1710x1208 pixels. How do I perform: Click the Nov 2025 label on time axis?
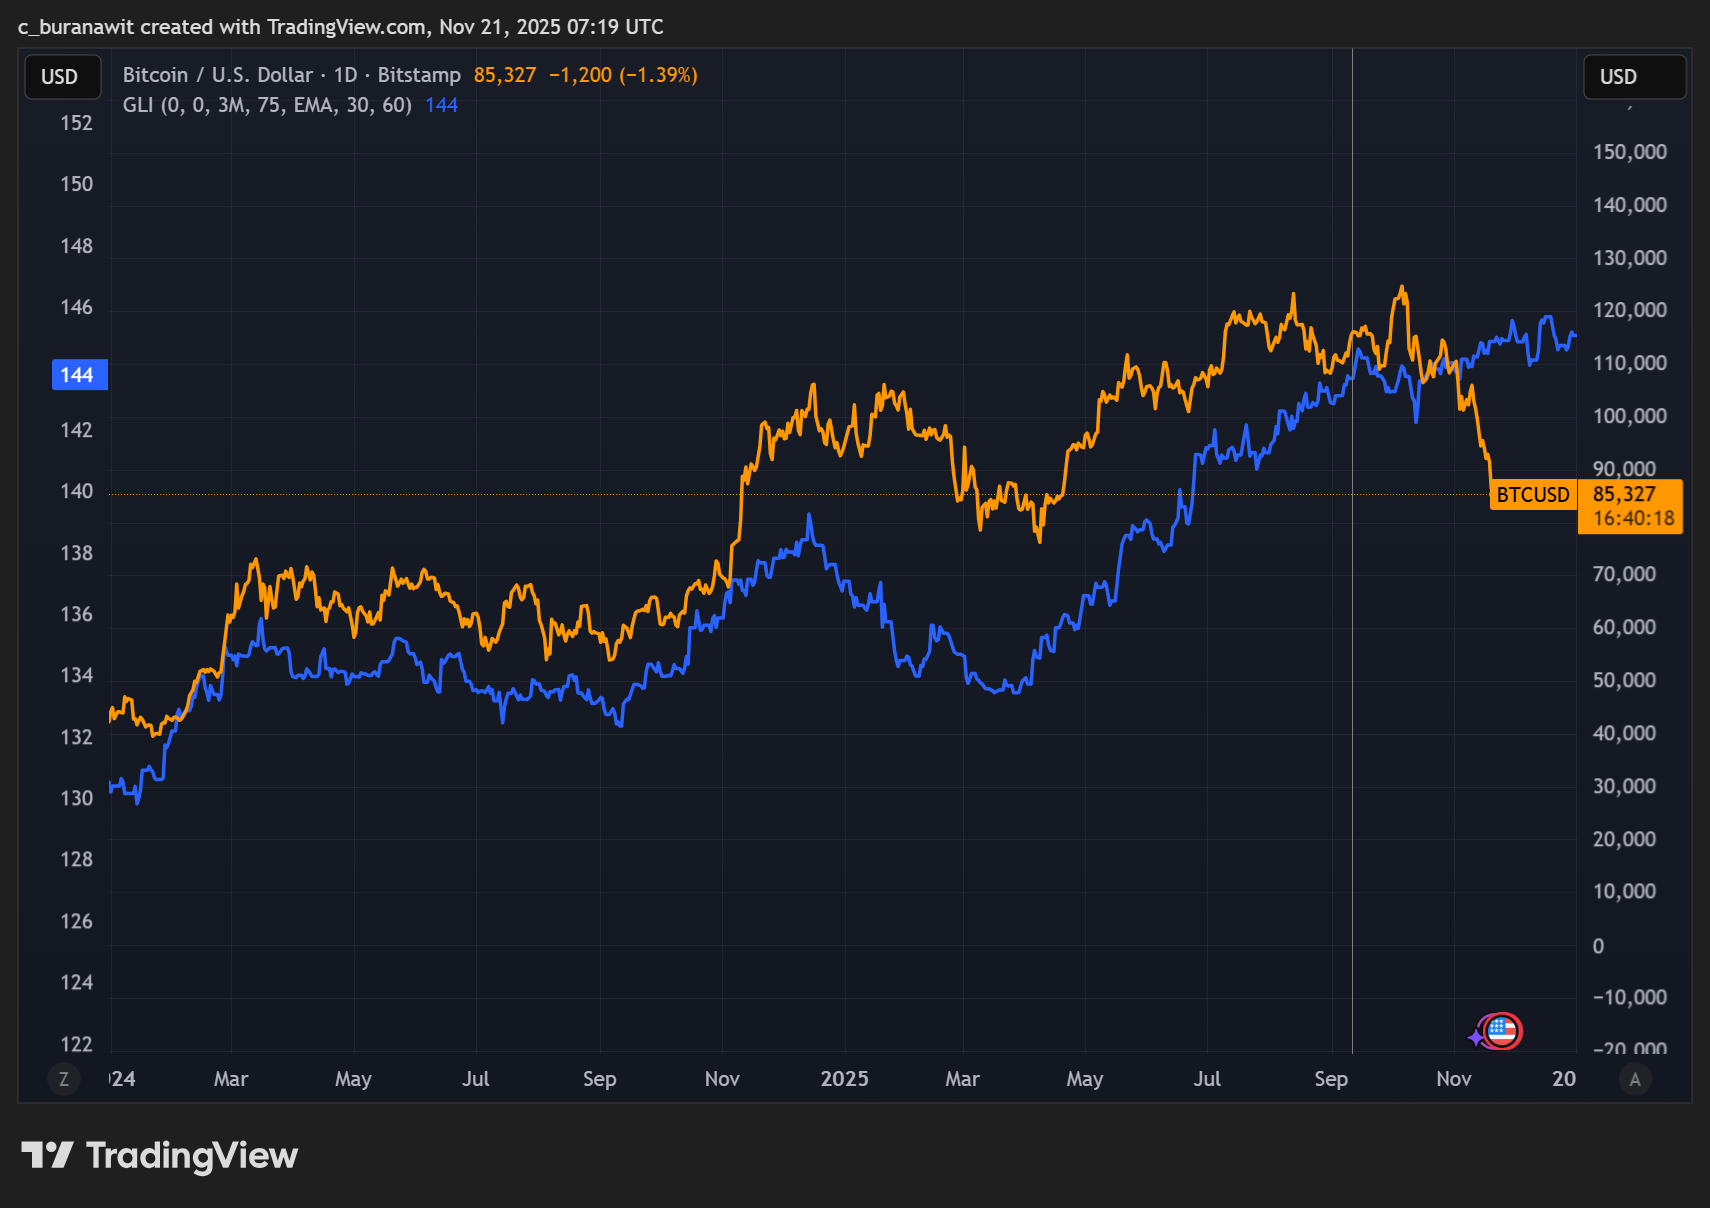point(1453,1079)
